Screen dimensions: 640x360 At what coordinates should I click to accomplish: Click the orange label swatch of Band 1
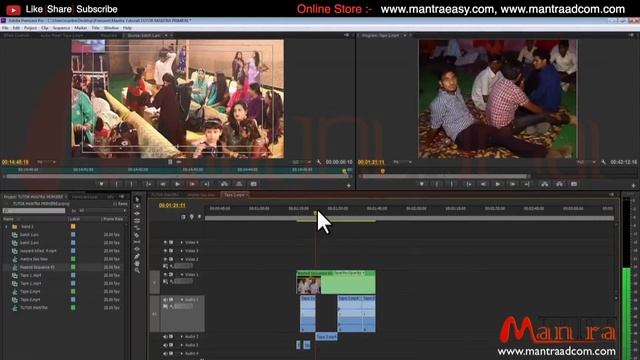coord(73,227)
